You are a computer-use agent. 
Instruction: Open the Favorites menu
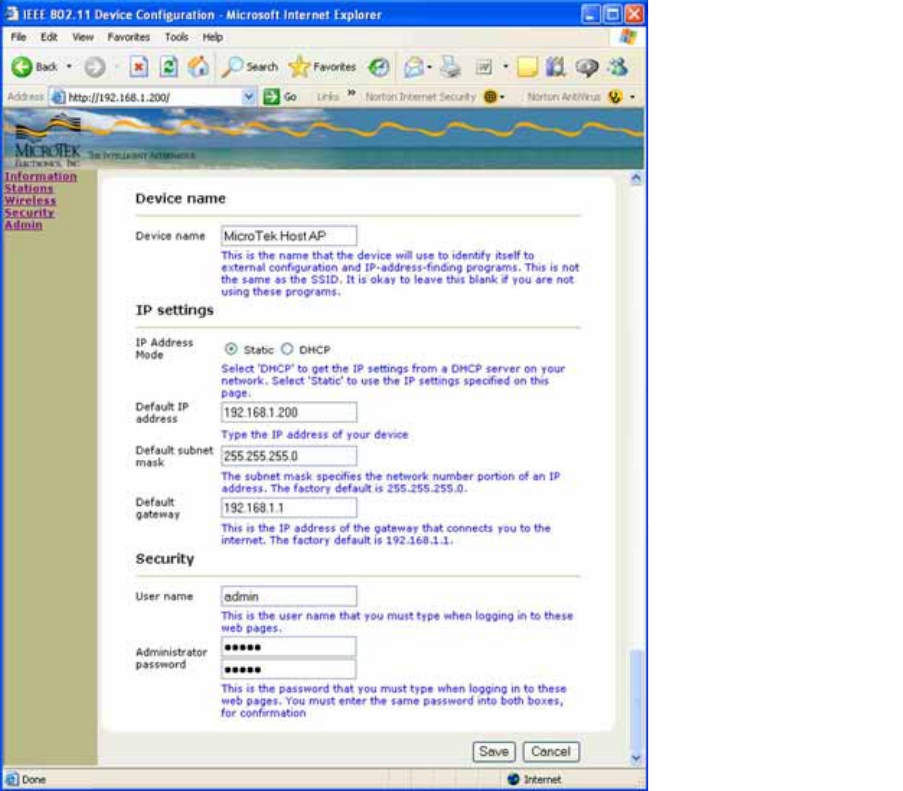128,37
